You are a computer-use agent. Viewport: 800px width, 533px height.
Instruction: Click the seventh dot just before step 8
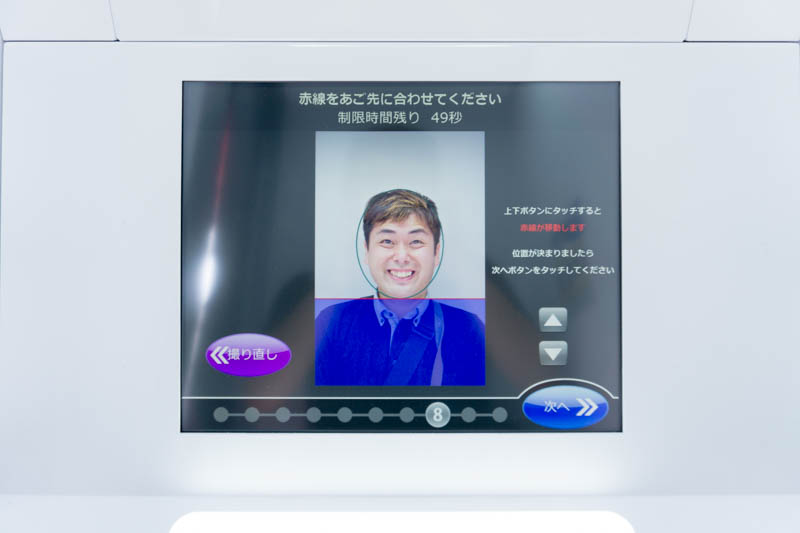click(407, 414)
